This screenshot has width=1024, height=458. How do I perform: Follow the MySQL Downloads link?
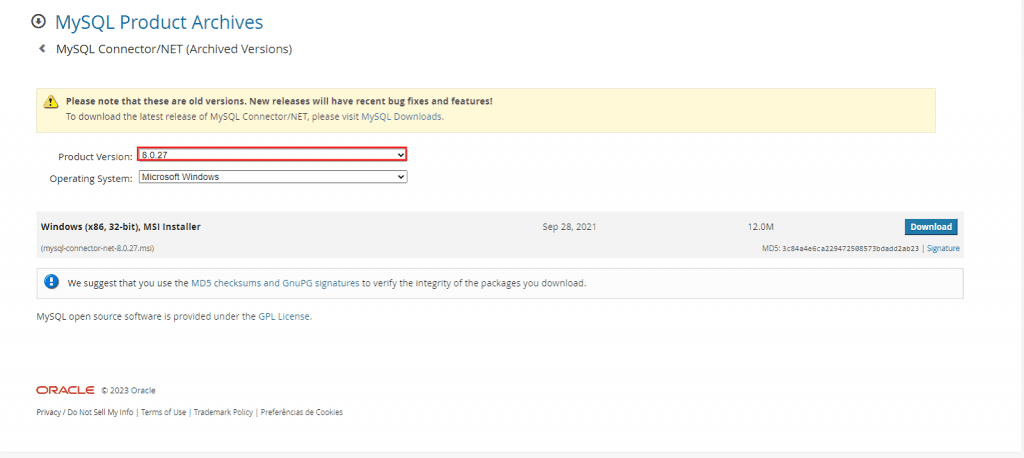pos(401,116)
